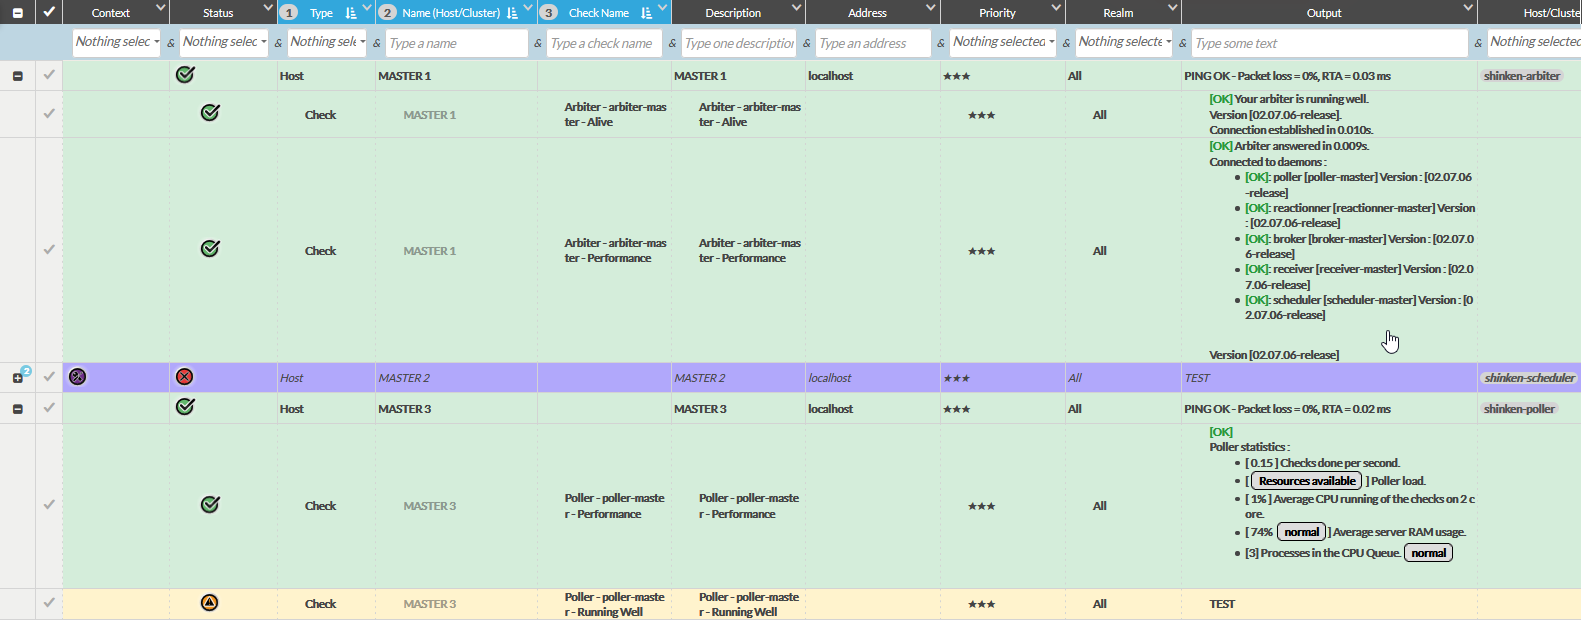The height and width of the screenshot is (620, 1582).
Task: Click sort icon in Name (Host/Cluster) header
Action: (512, 13)
